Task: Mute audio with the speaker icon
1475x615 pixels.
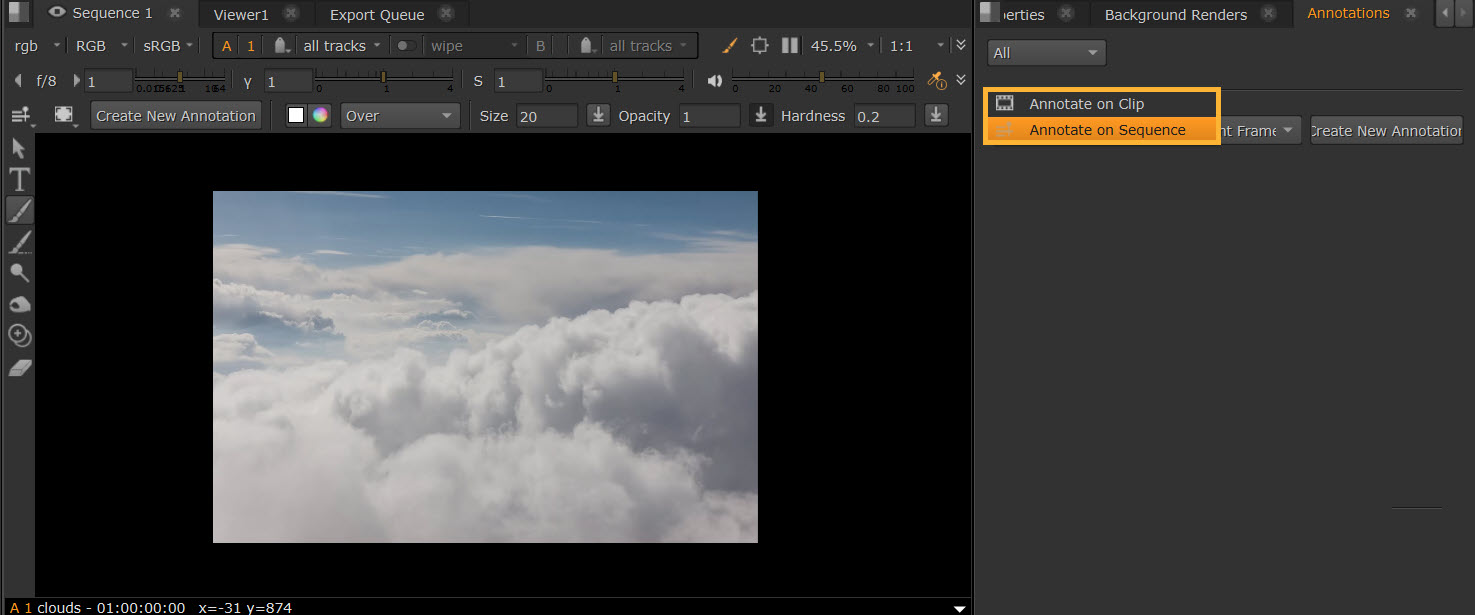Action: (715, 81)
